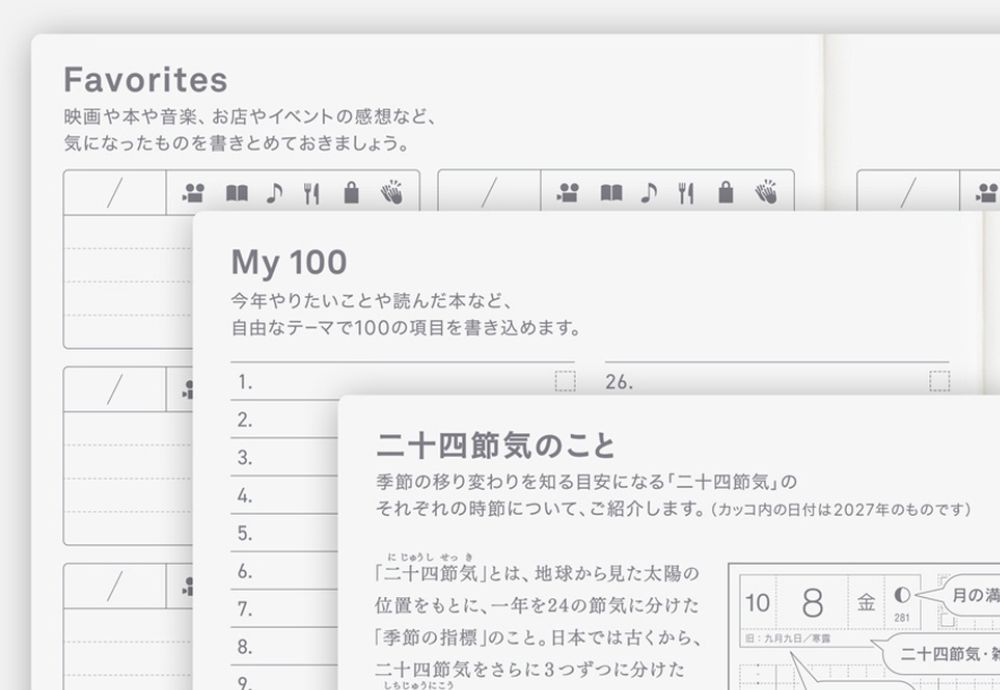Click list number "4." on My 100
This screenshot has width=1000, height=690.
[245, 495]
